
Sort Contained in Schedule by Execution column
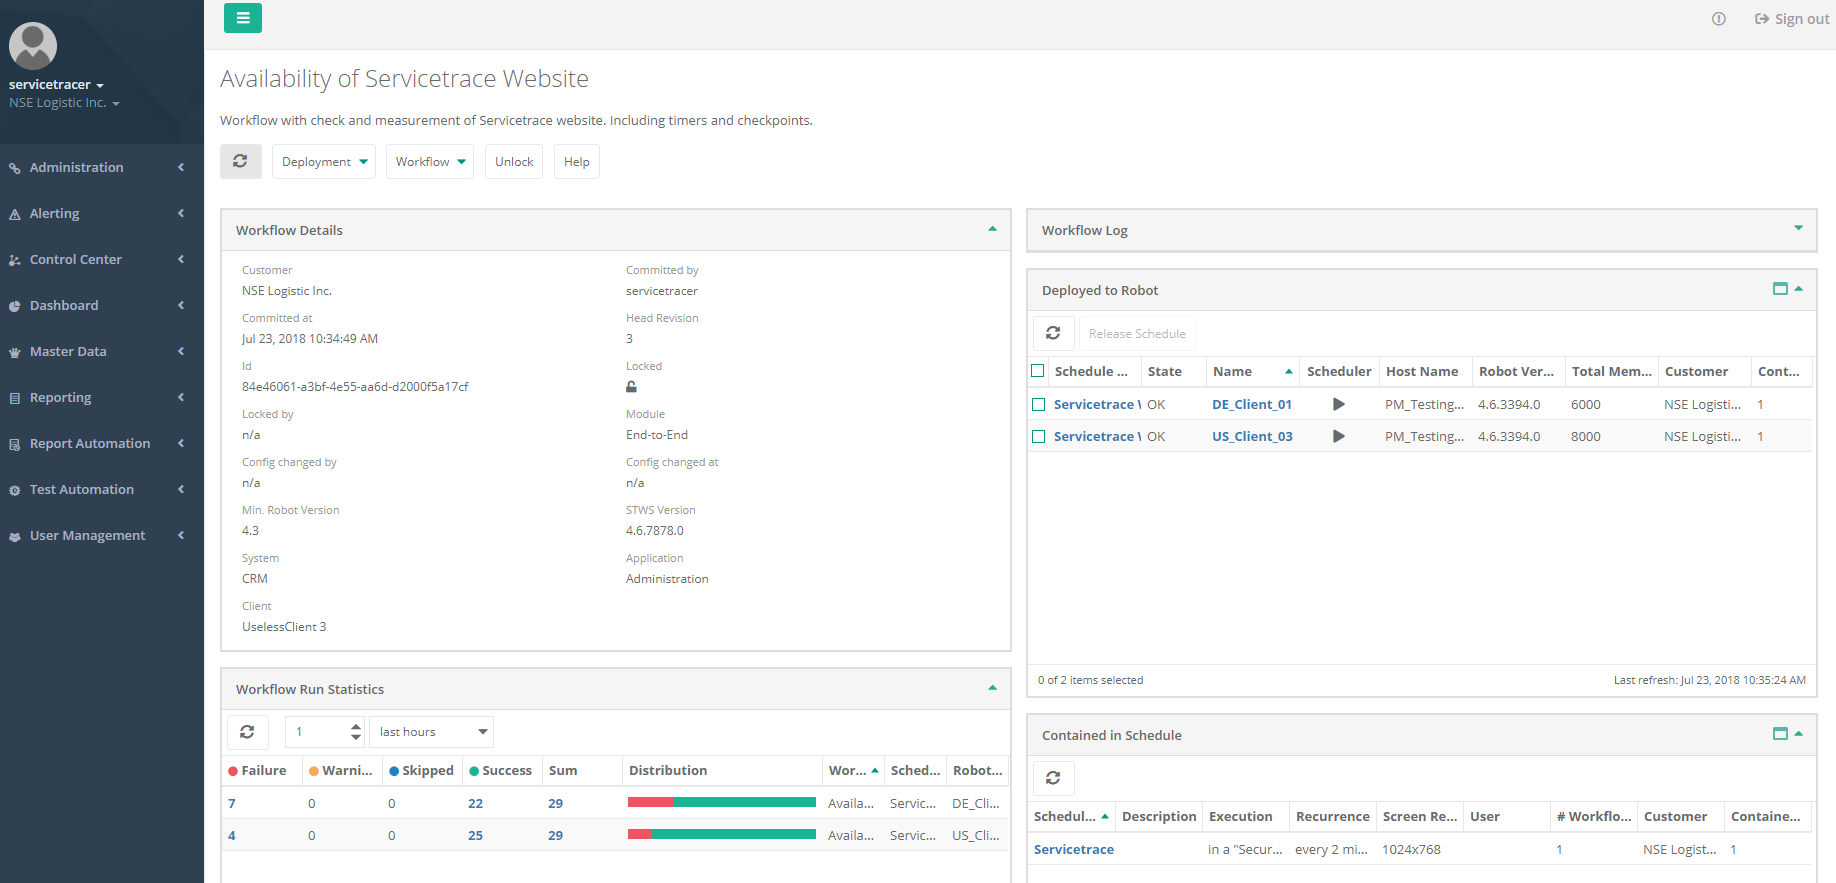point(1246,816)
